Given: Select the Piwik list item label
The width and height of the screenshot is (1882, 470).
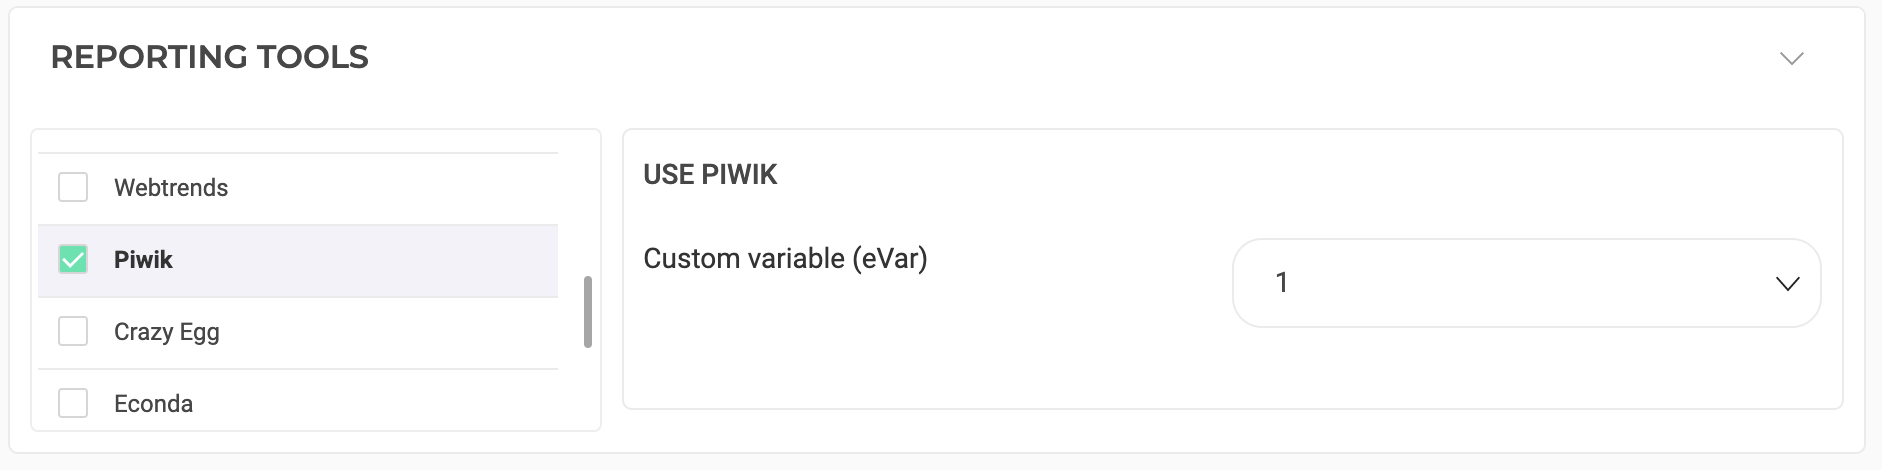Looking at the screenshot, I should [x=143, y=260].
